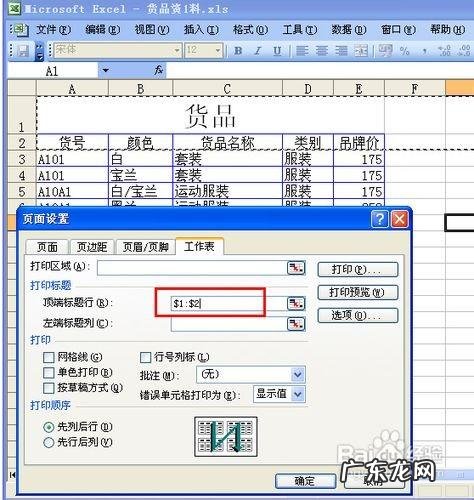Click Increase Decimal icon

(444, 51)
